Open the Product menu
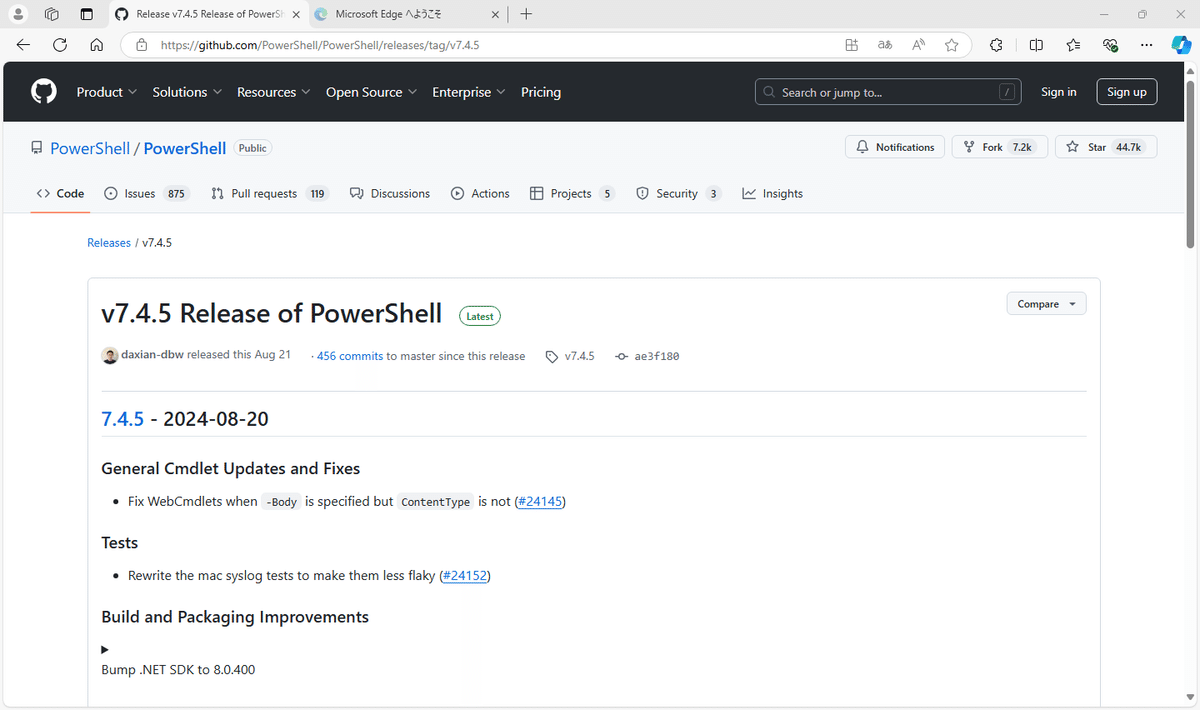The image size is (1200, 710). click(x=106, y=91)
